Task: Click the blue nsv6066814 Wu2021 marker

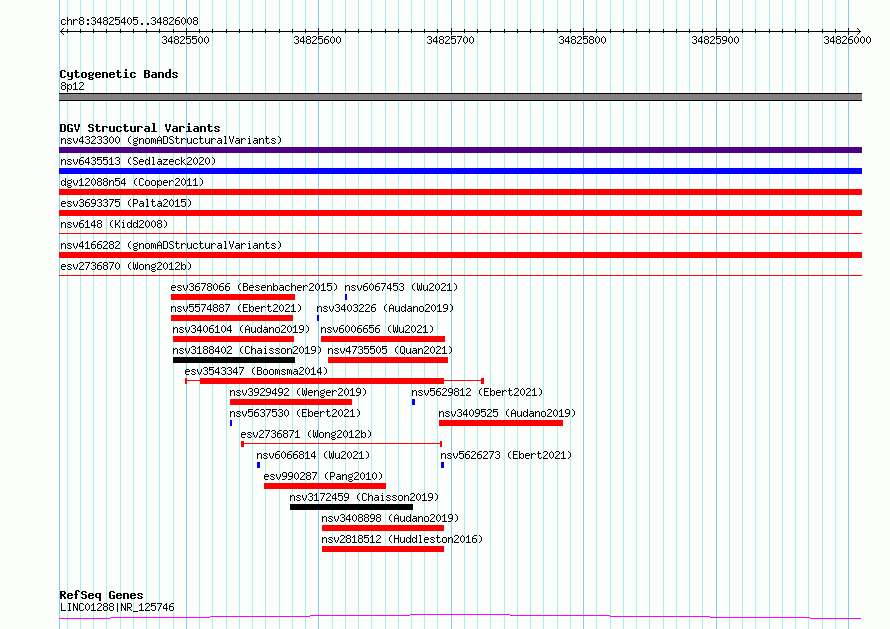Action: click(259, 465)
